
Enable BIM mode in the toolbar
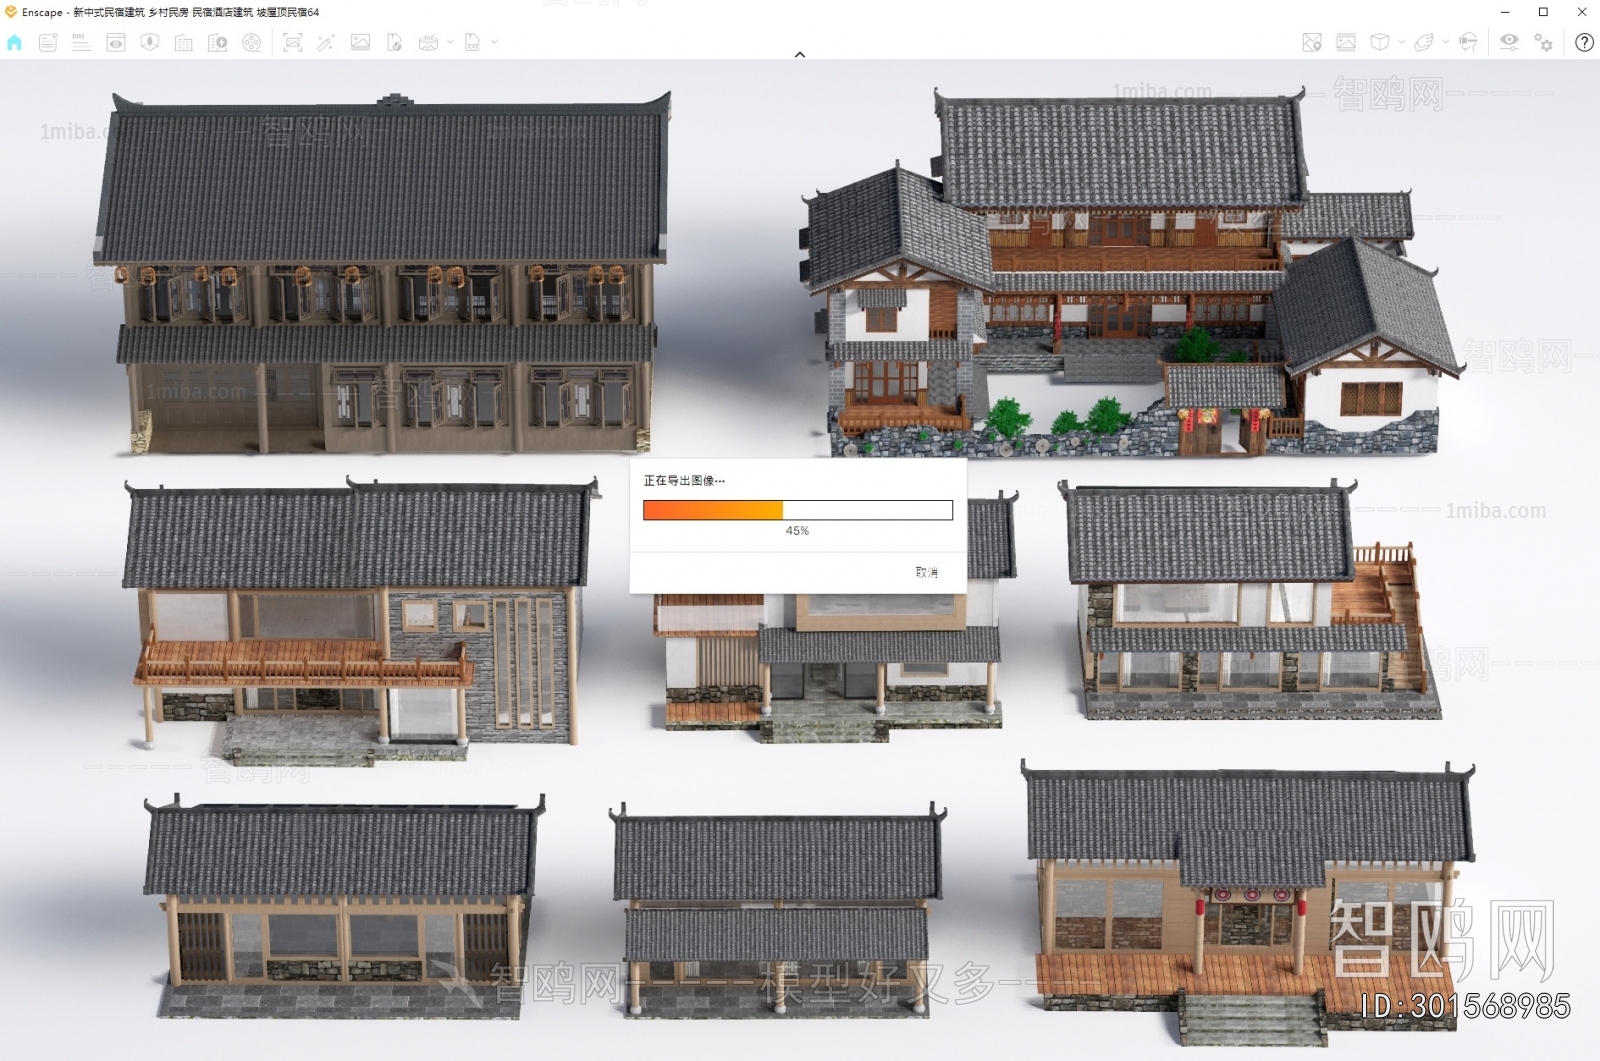(81, 43)
